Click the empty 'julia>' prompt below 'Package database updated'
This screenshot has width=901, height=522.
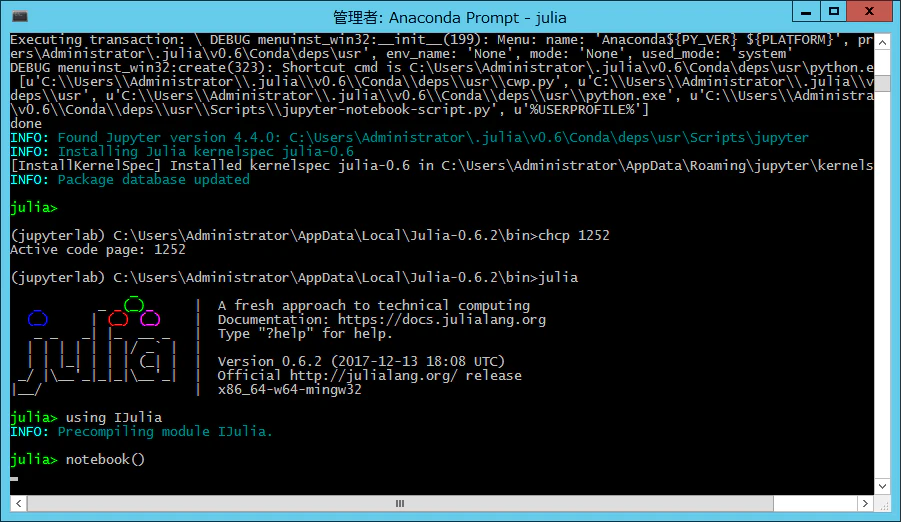coord(34,208)
